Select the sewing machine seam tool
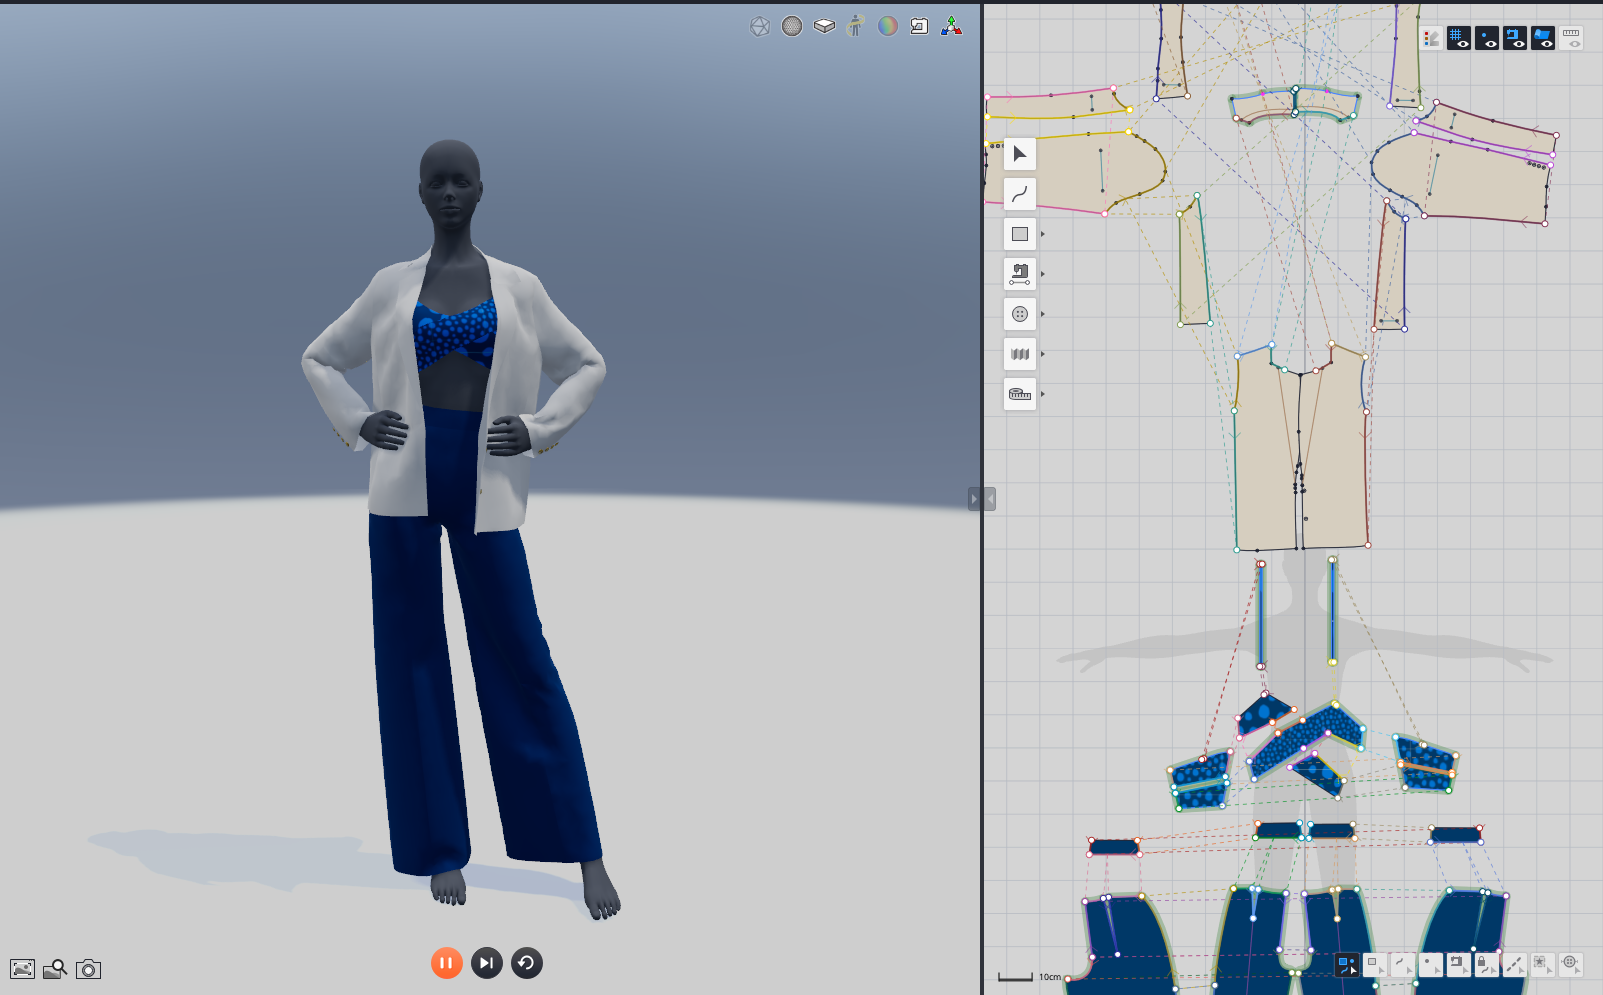Image resolution: width=1603 pixels, height=995 pixels. coord(1019,274)
